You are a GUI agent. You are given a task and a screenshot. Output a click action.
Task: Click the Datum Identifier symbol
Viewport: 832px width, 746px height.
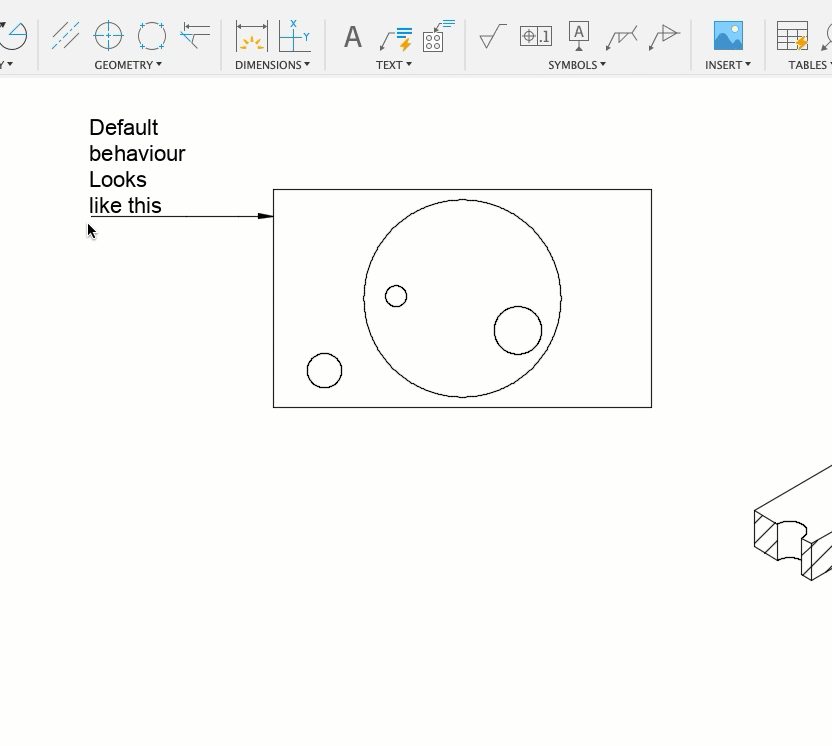point(579,36)
